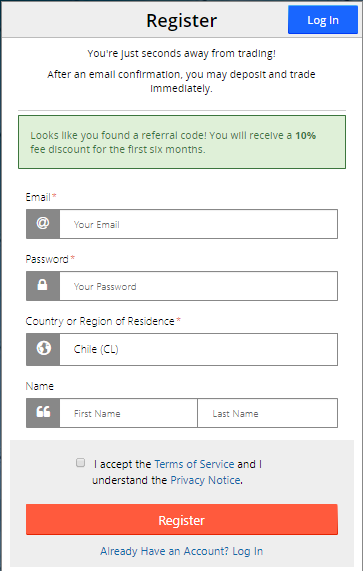Click the padlock icon beside the password field

click(x=43, y=286)
